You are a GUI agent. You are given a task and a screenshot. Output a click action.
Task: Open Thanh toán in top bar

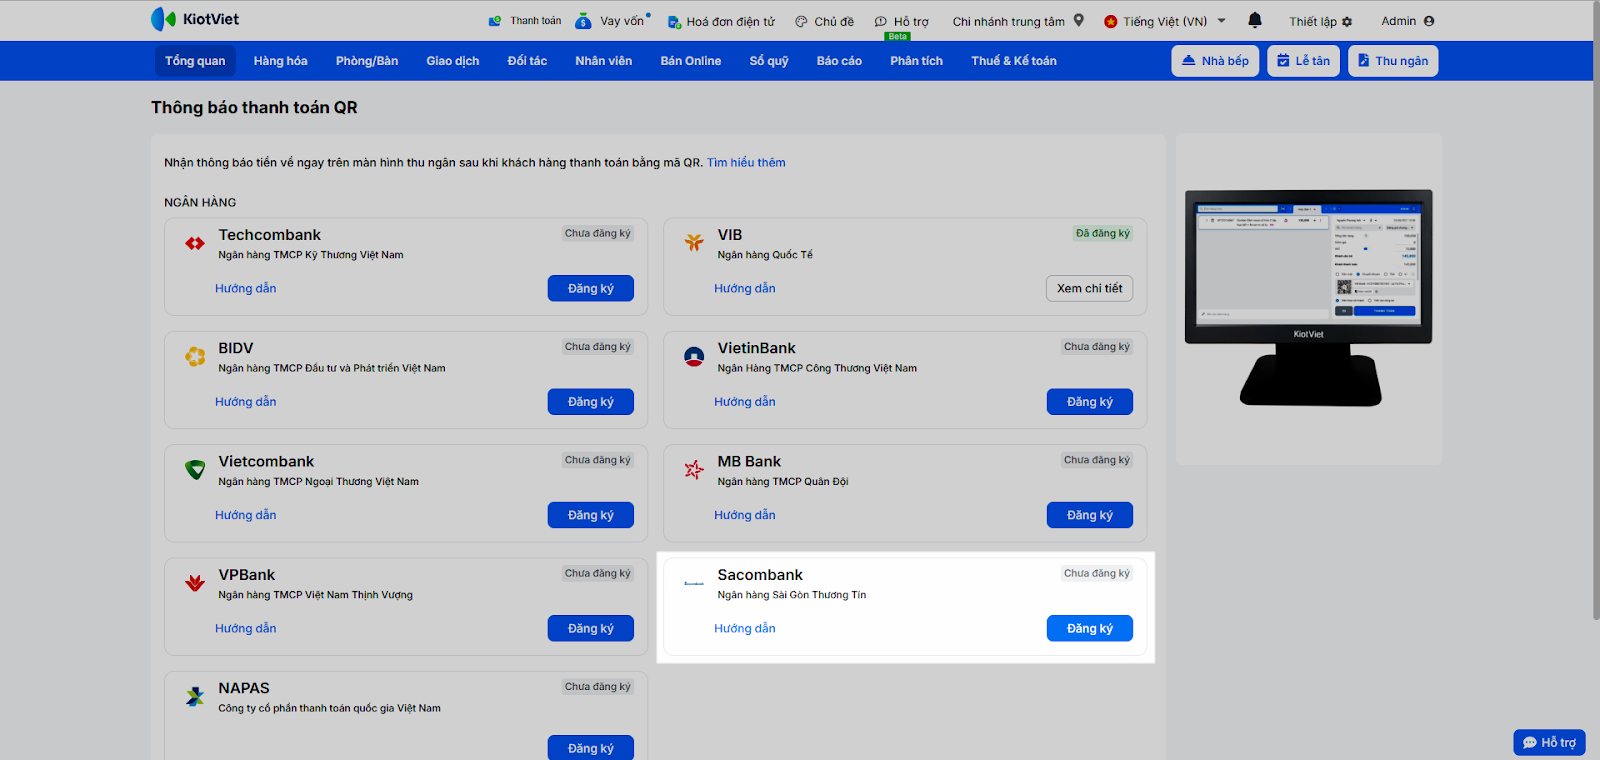525,21
